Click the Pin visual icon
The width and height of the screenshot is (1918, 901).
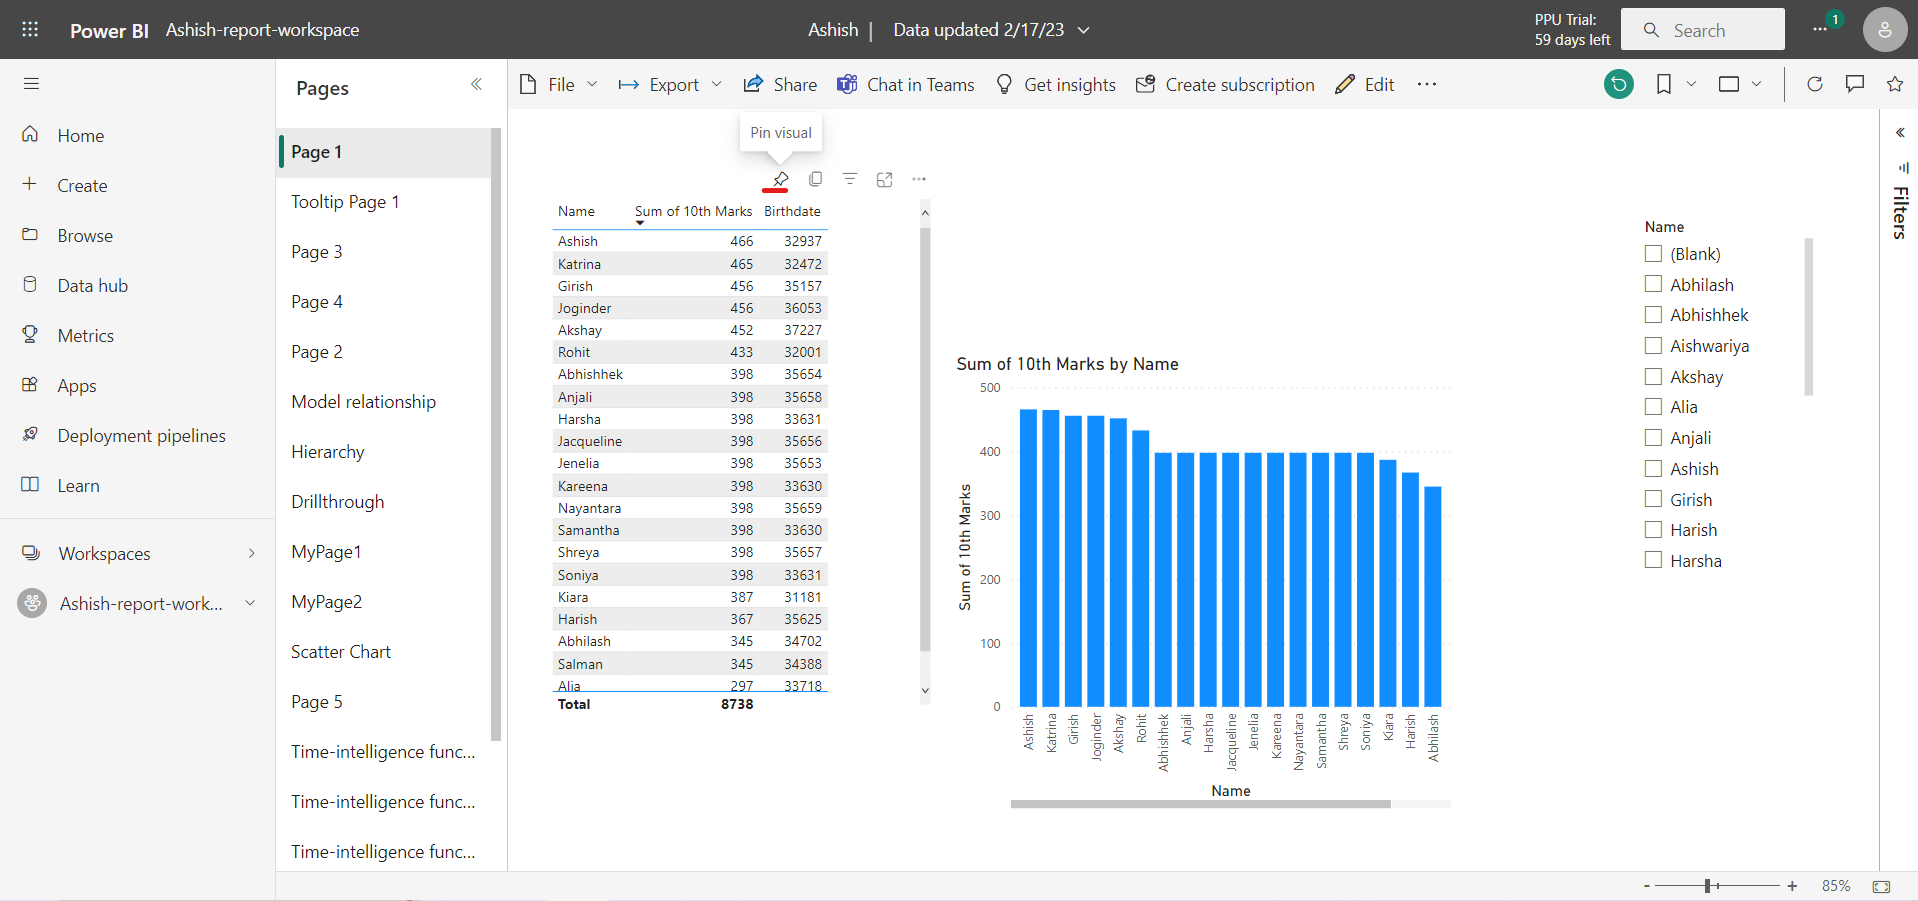(x=780, y=179)
